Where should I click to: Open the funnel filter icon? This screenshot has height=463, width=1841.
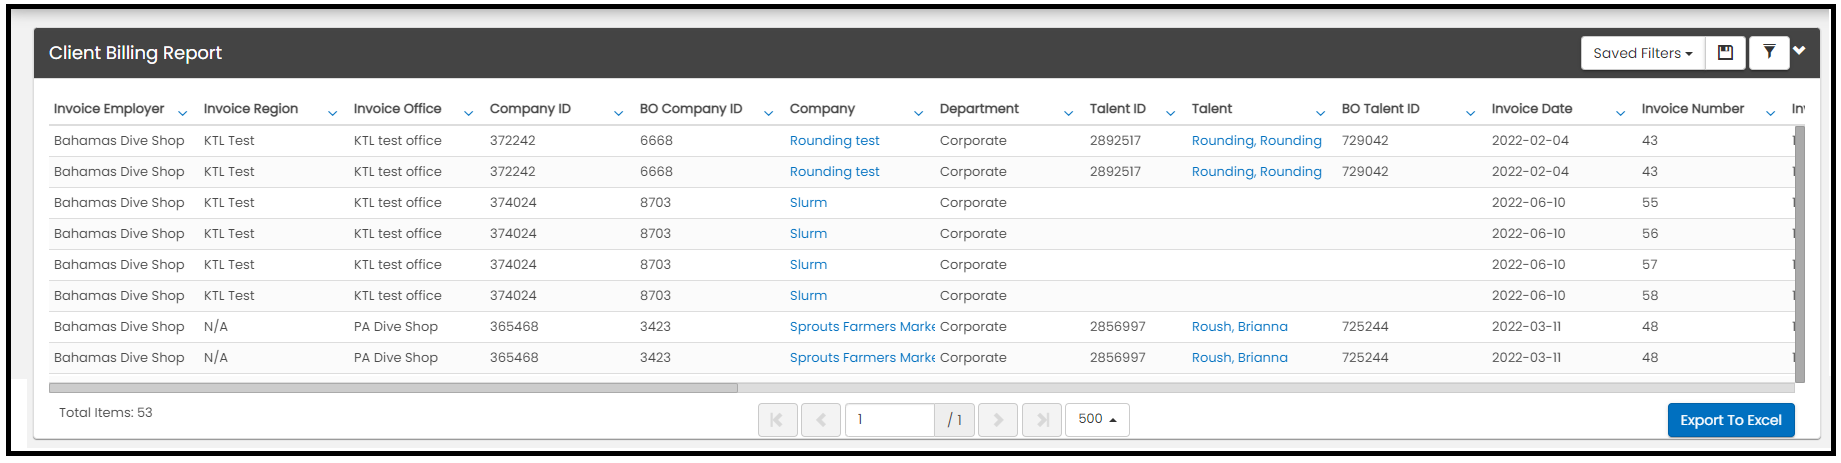tap(1769, 53)
